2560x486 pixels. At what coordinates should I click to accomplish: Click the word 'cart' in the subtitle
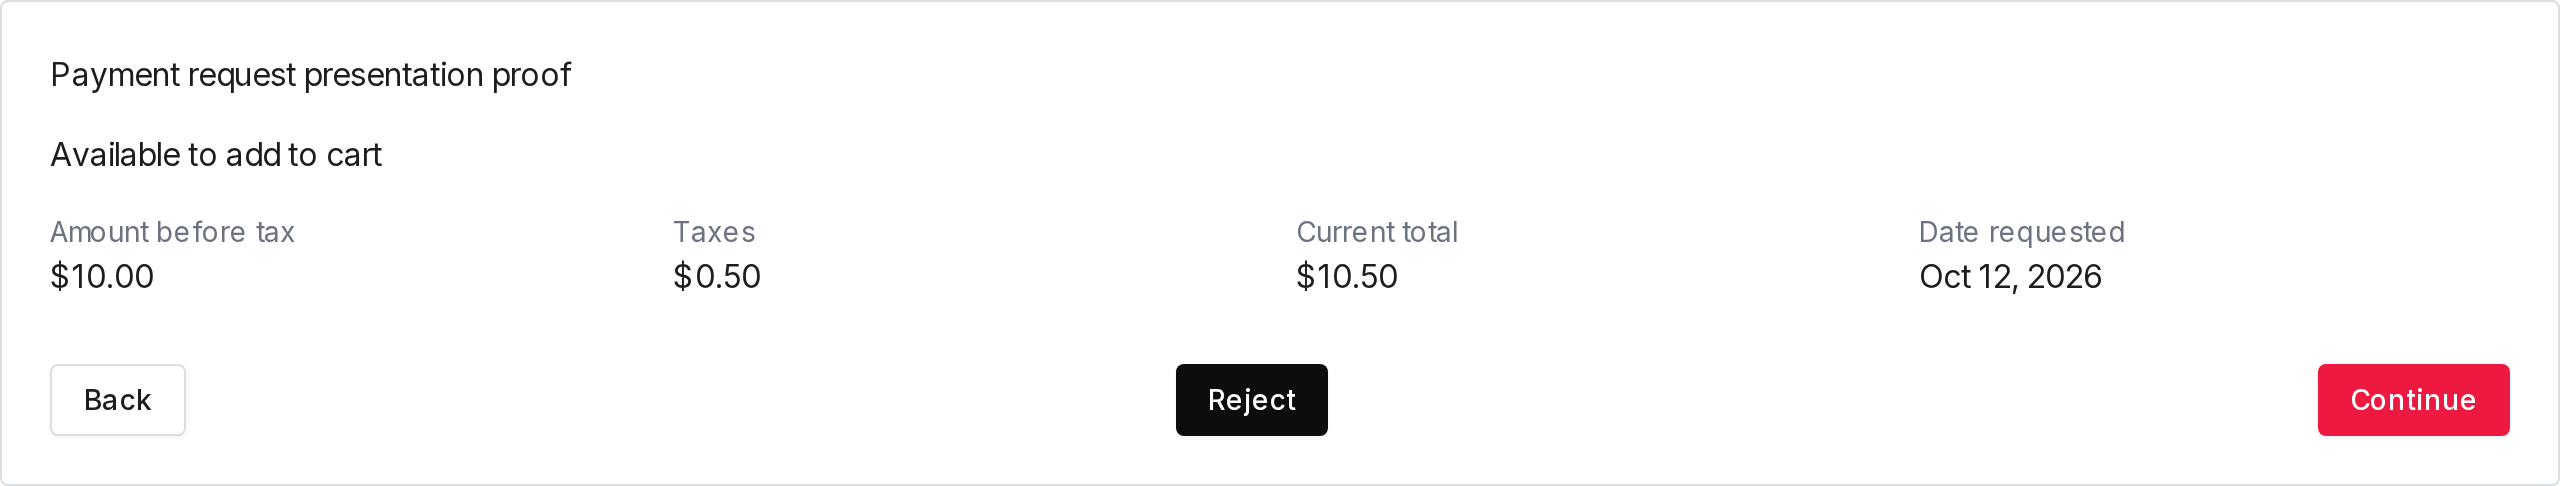[x=354, y=155]
